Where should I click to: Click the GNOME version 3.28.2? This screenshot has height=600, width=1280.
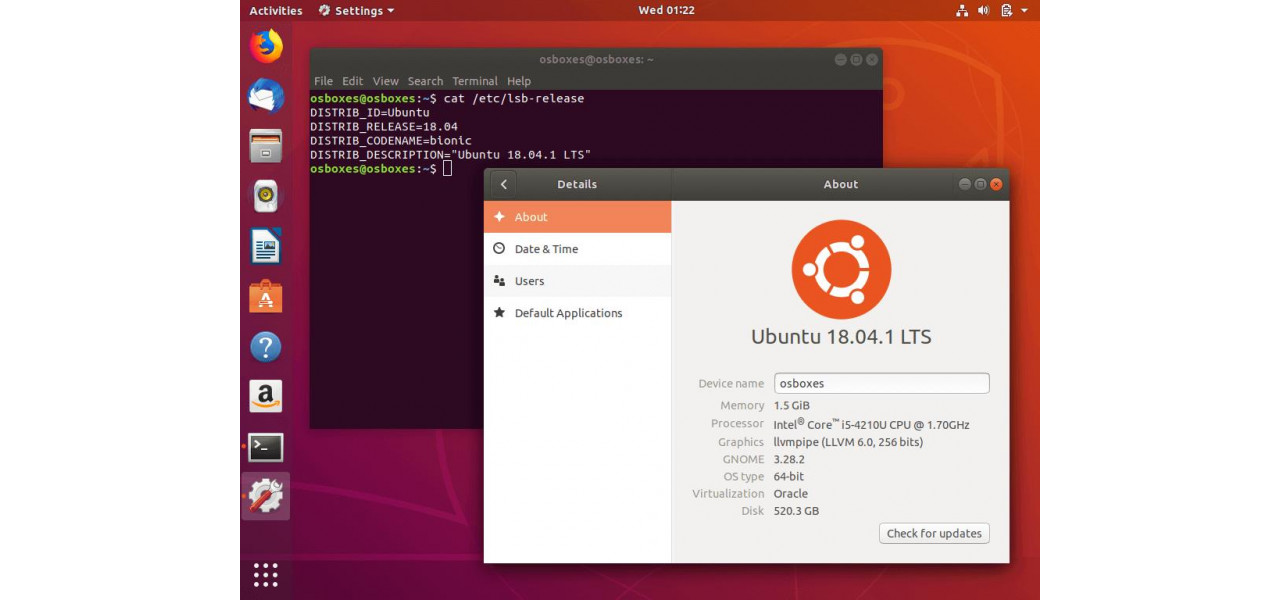(790, 460)
